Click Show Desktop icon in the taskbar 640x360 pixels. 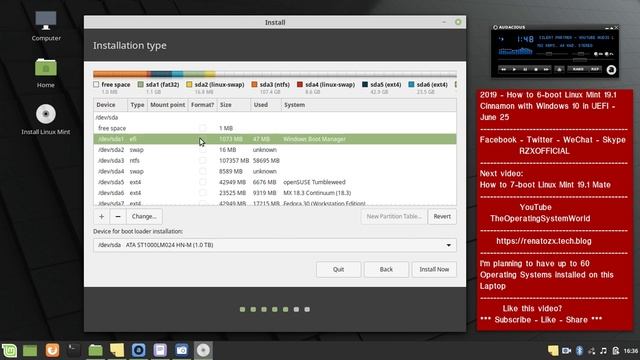pos(30,350)
